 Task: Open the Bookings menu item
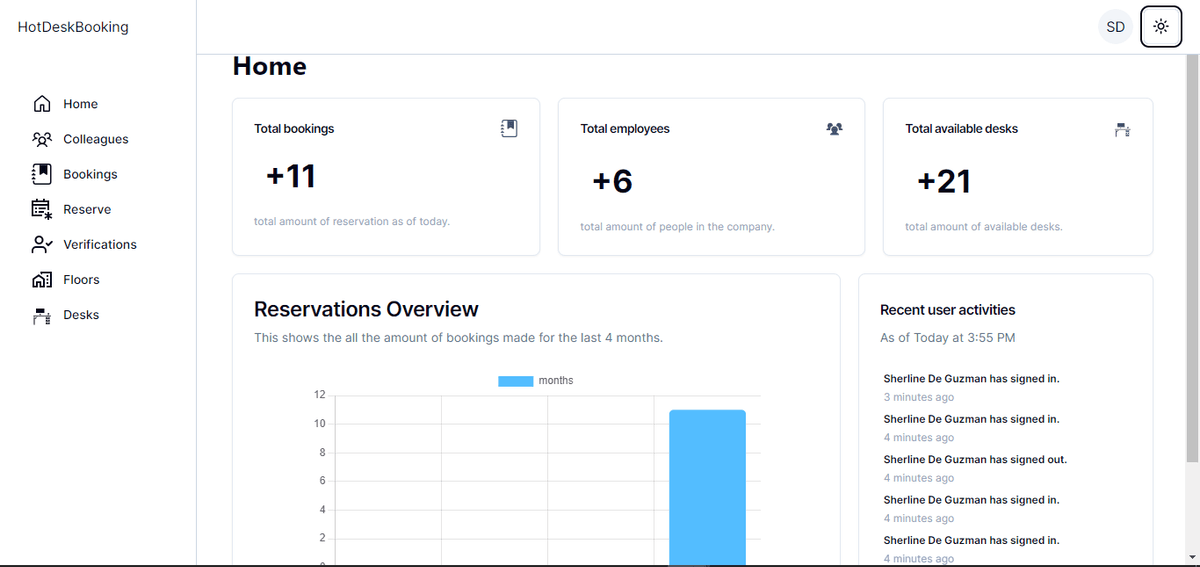pyautogui.click(x=90, y=174)
